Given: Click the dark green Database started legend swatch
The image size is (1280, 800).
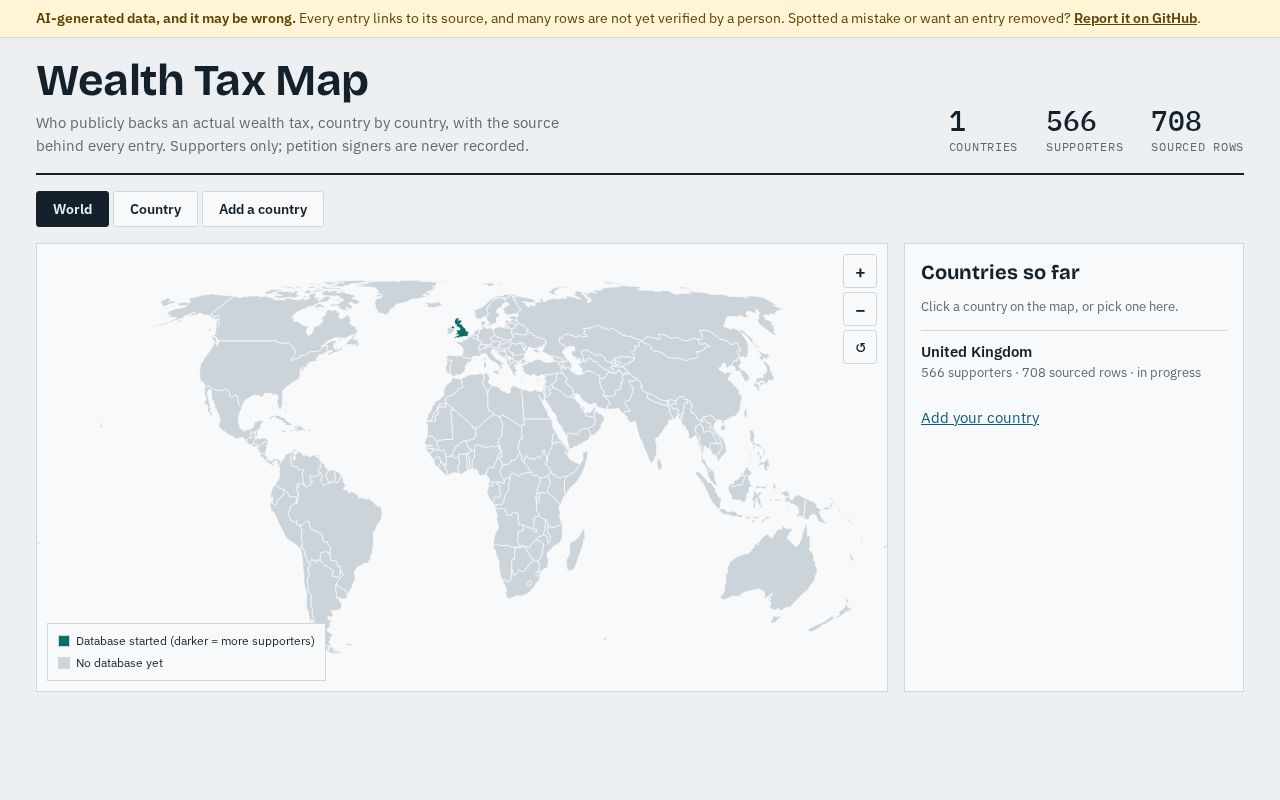Looking at the screenshot, I should 64,641.
